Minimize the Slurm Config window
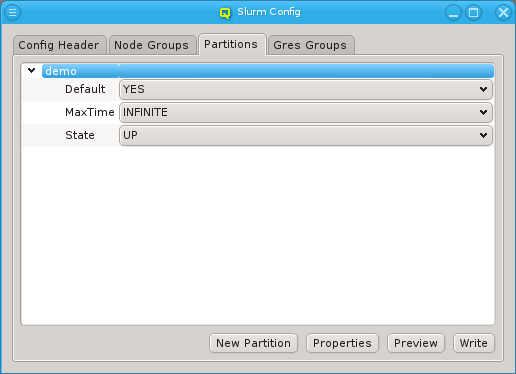Viewport: 516px width, 374px height. pos(453,13)
